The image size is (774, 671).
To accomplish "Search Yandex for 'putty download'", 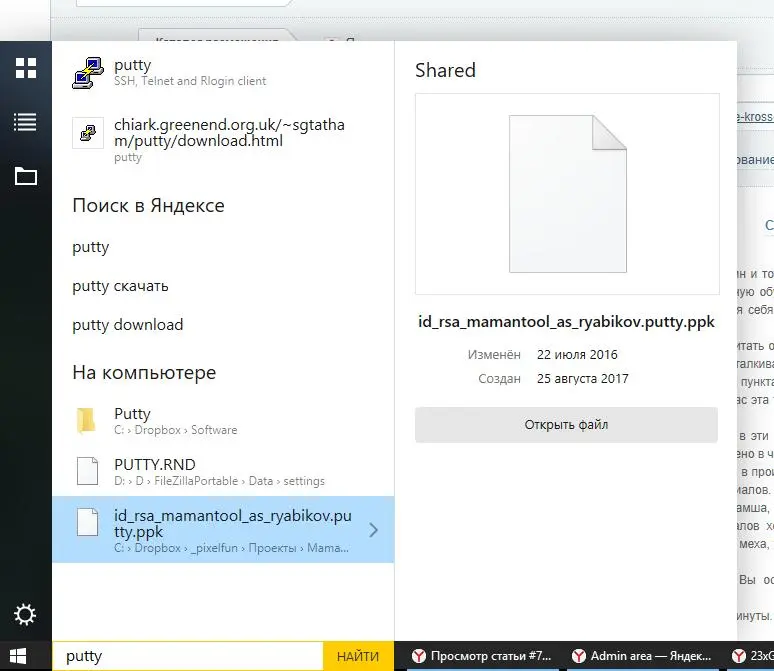I will 128,325.
